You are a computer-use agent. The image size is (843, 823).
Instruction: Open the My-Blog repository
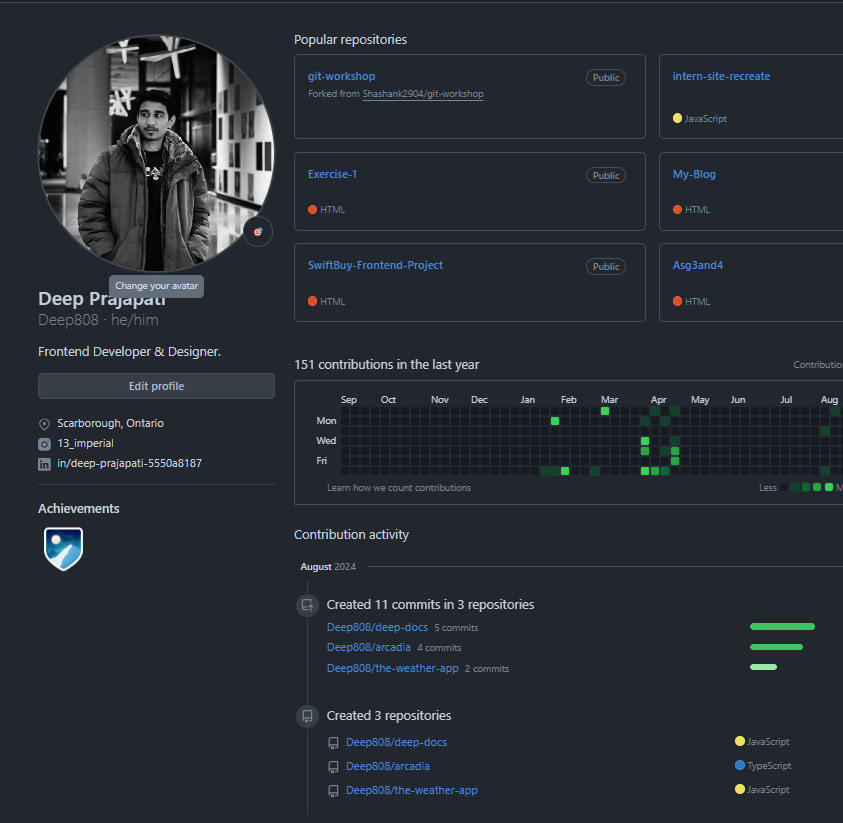pos(694,174)
